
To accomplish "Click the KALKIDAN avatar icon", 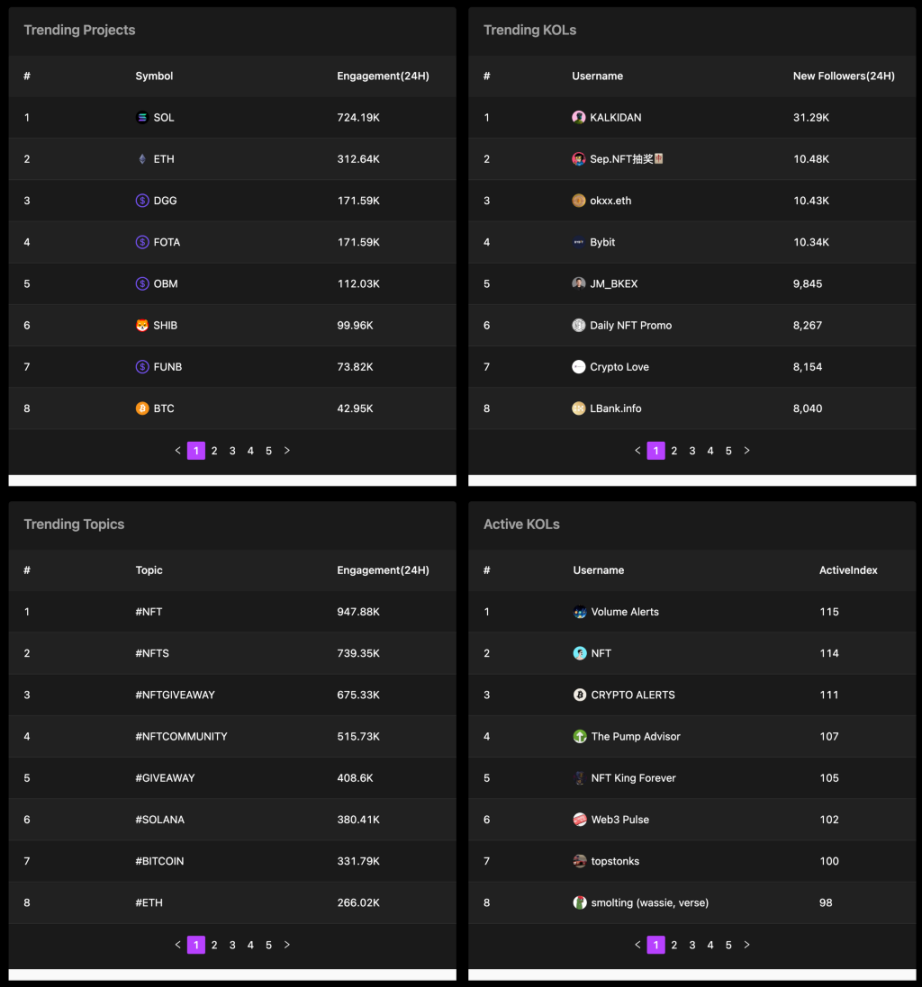I will point(578,118).
